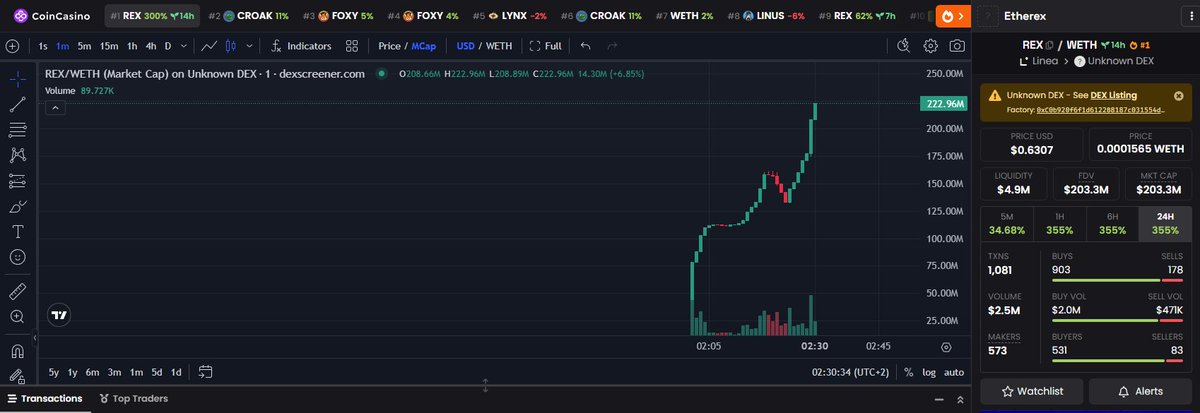Select the 24H price change tab
Image resolution: width=1200 pixels, height=413 pixels.
click(1165, 223)
